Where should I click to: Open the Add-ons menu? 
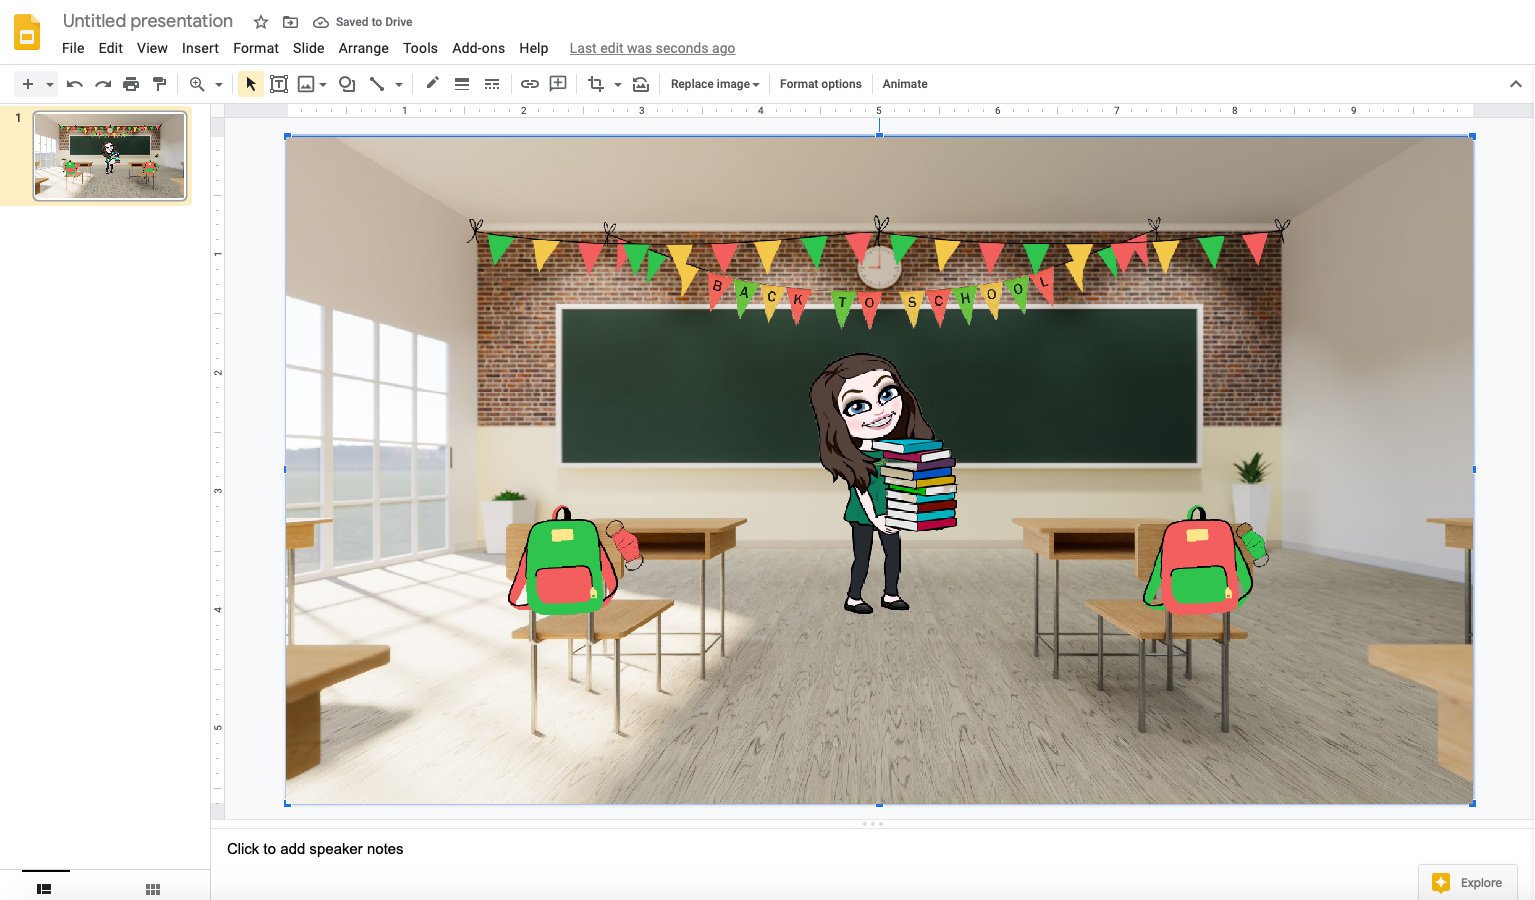[x=478, y=48]
